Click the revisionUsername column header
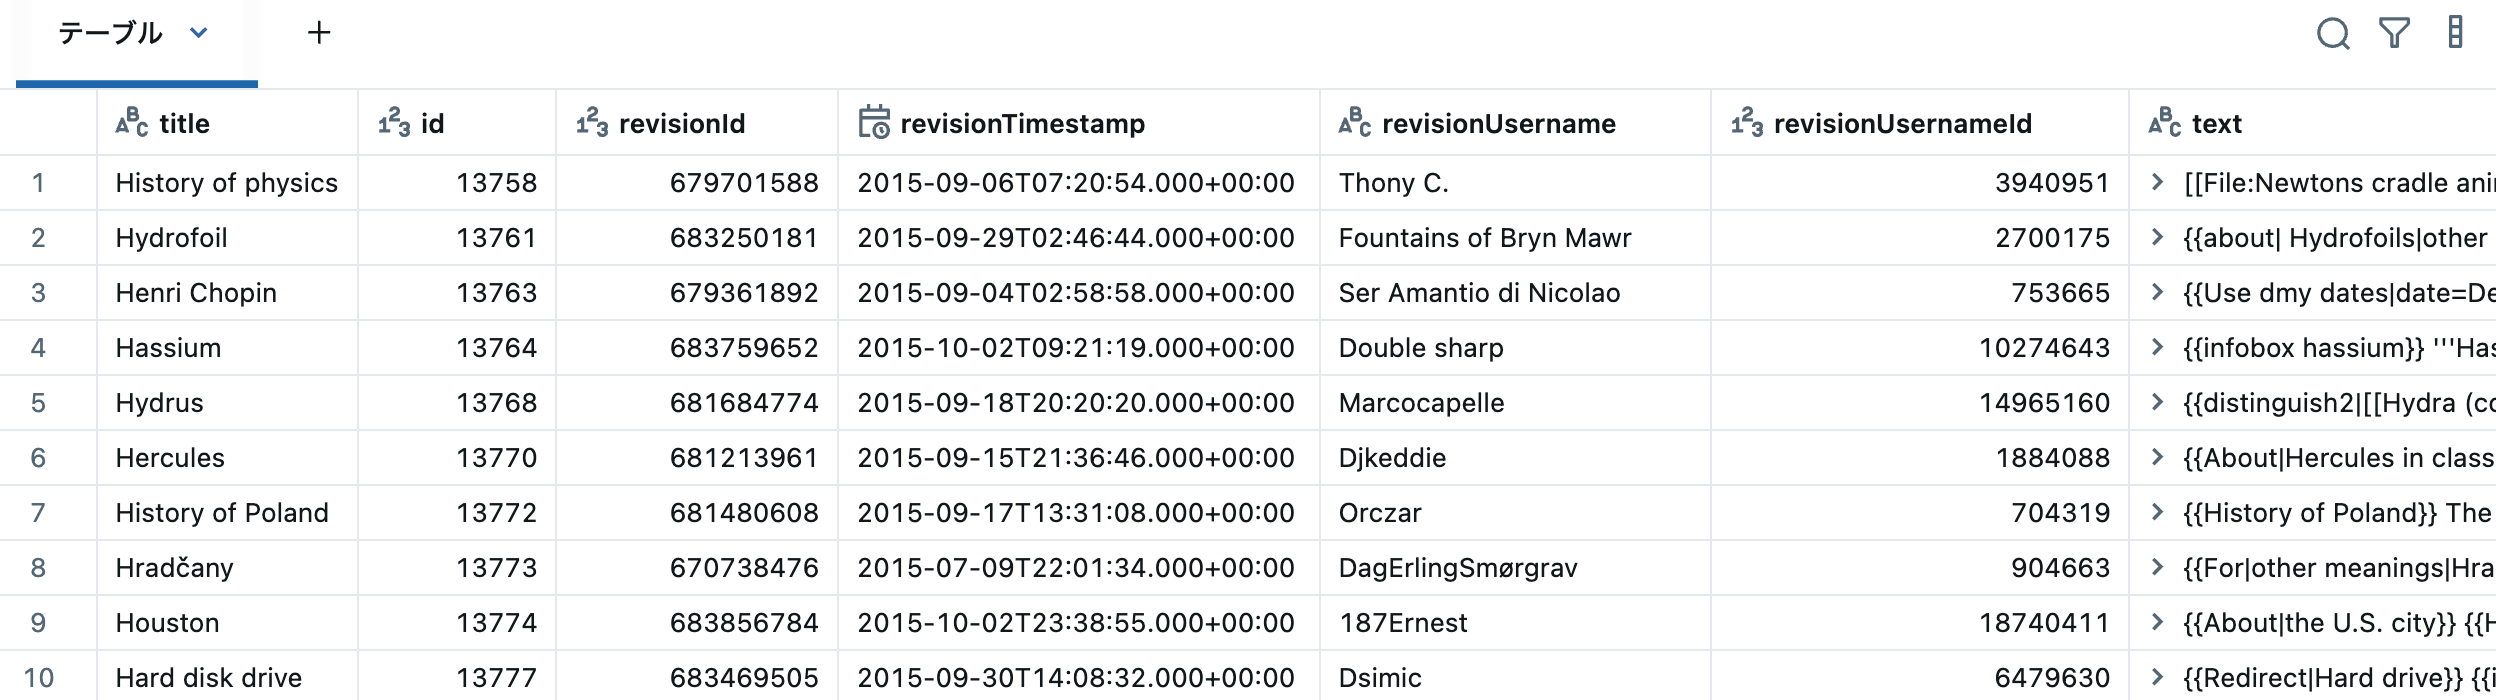Image resolution: width=2496 pixels, height=700 pixels. click(1515, 123)
